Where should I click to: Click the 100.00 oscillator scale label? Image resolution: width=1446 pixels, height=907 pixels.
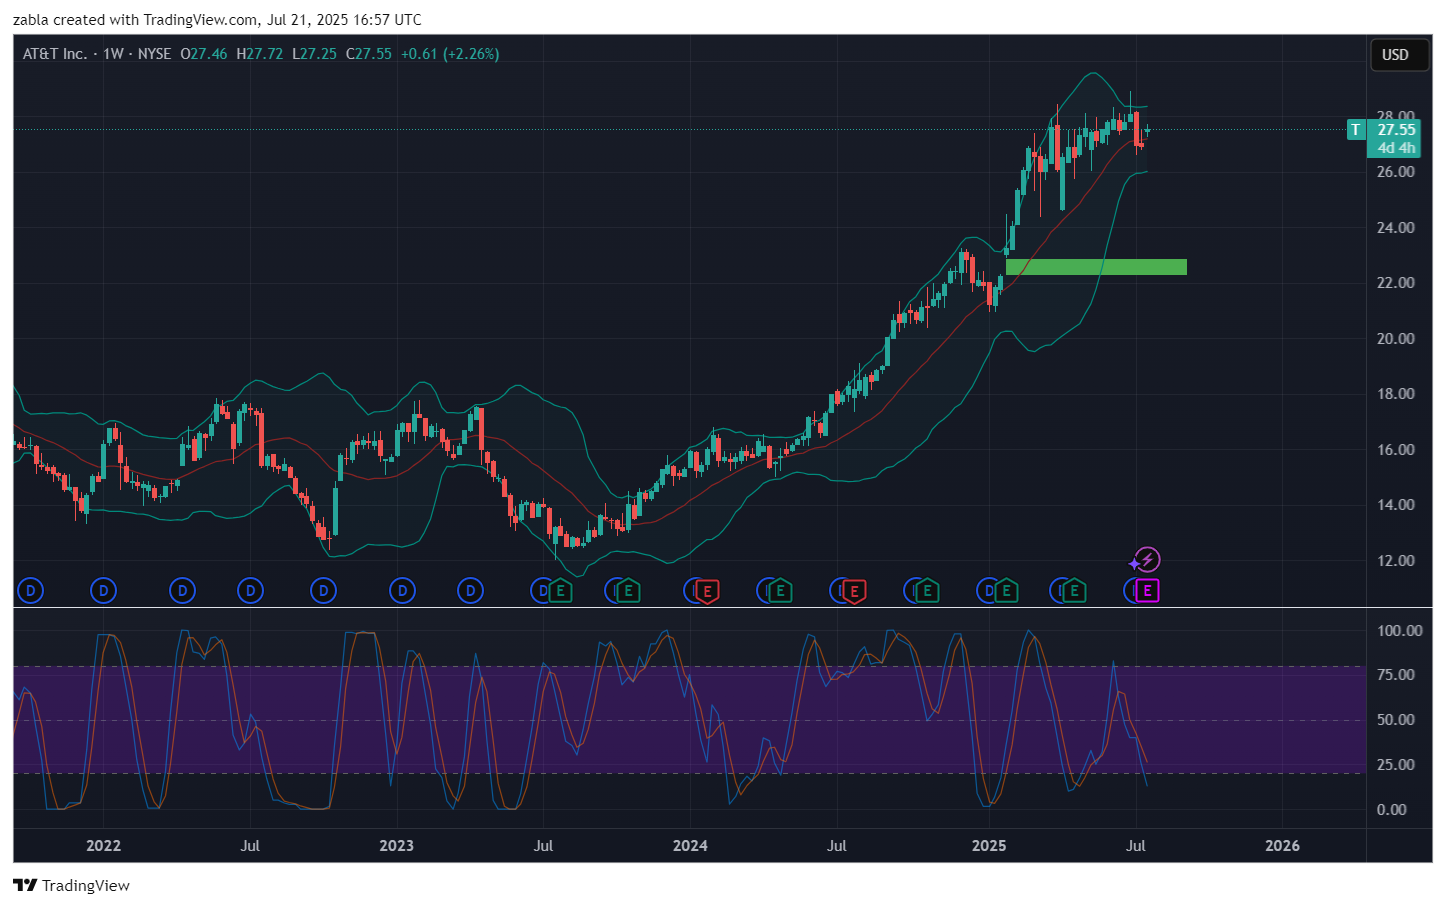point(1399,630)
